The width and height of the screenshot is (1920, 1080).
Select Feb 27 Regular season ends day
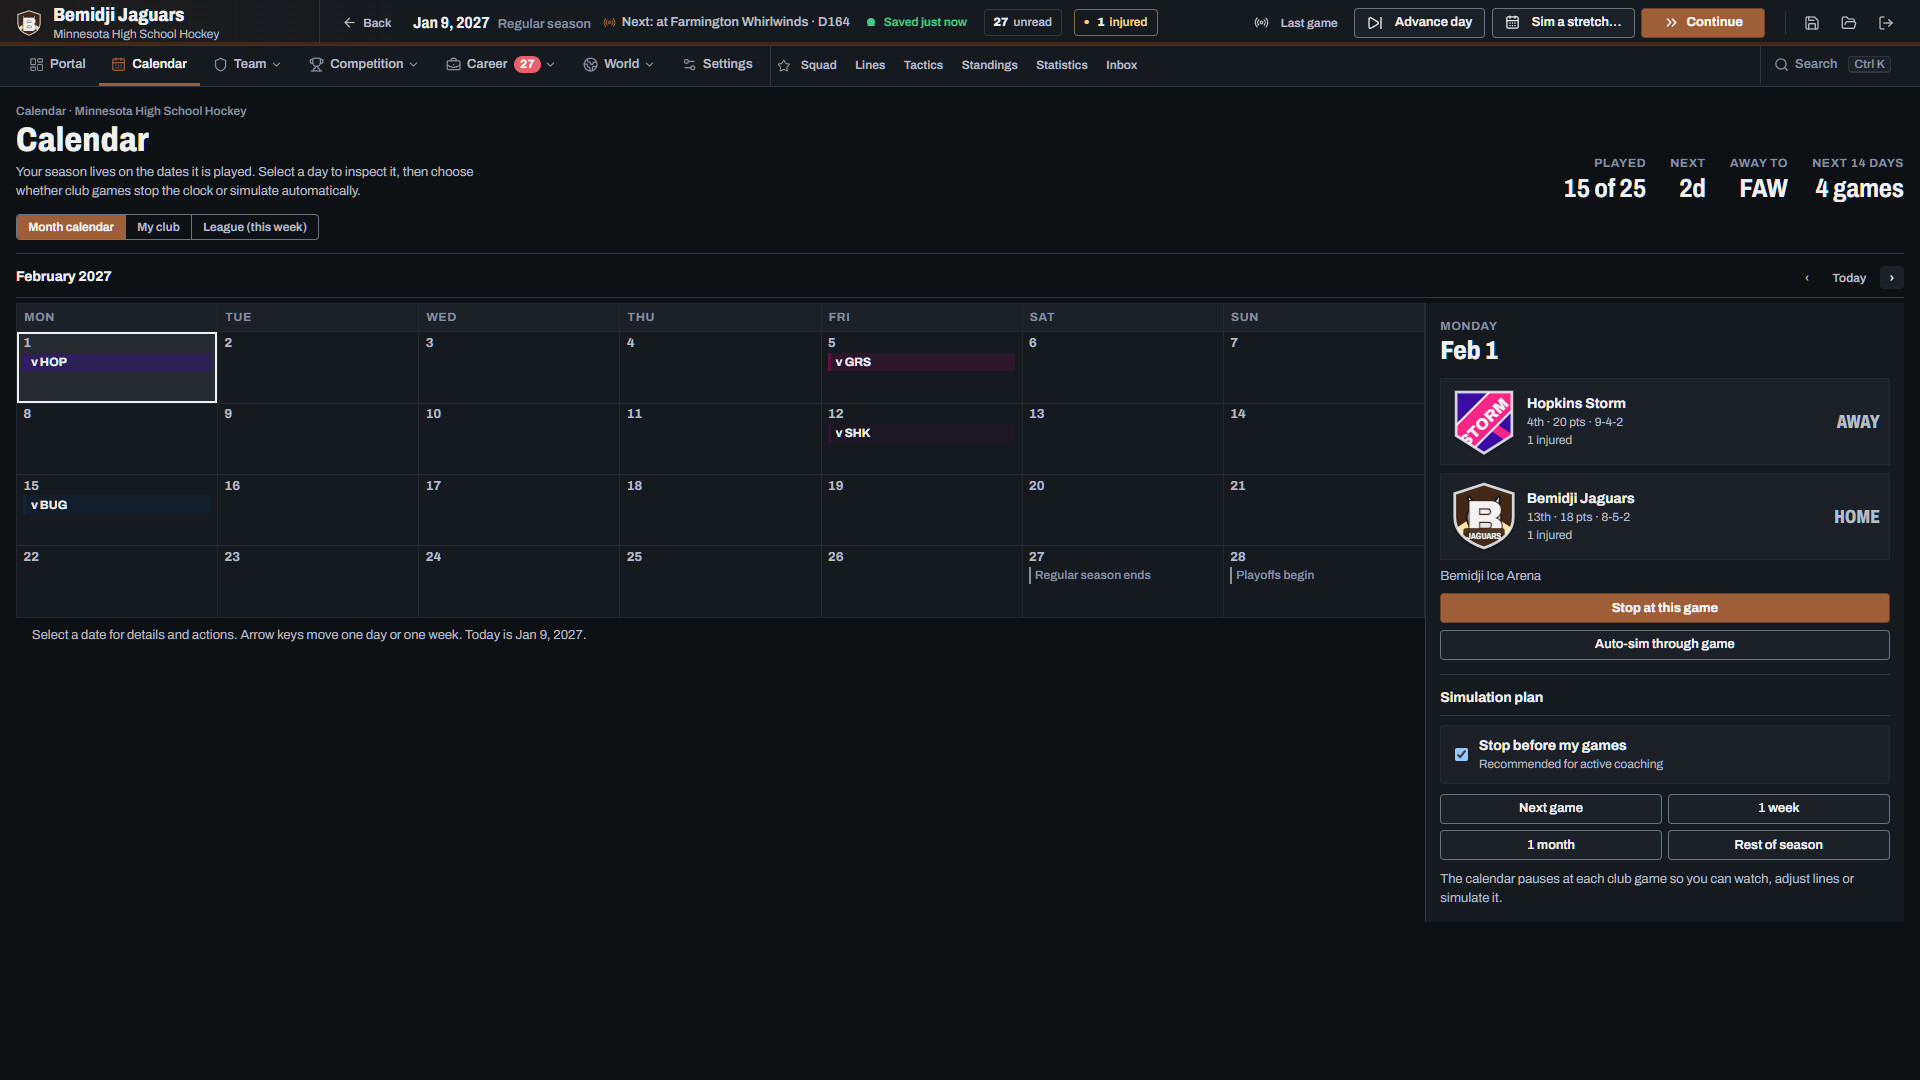coord(1121,580)
